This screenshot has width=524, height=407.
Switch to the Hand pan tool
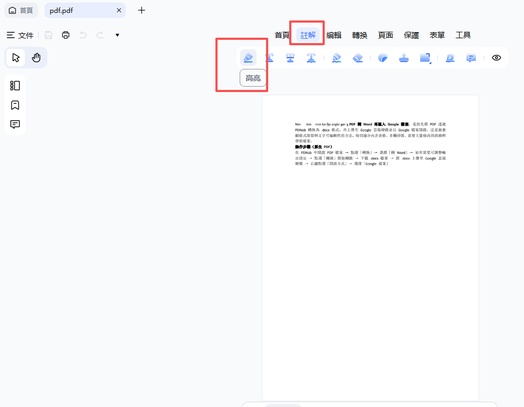pyautogui.click(x=36, y=58)
